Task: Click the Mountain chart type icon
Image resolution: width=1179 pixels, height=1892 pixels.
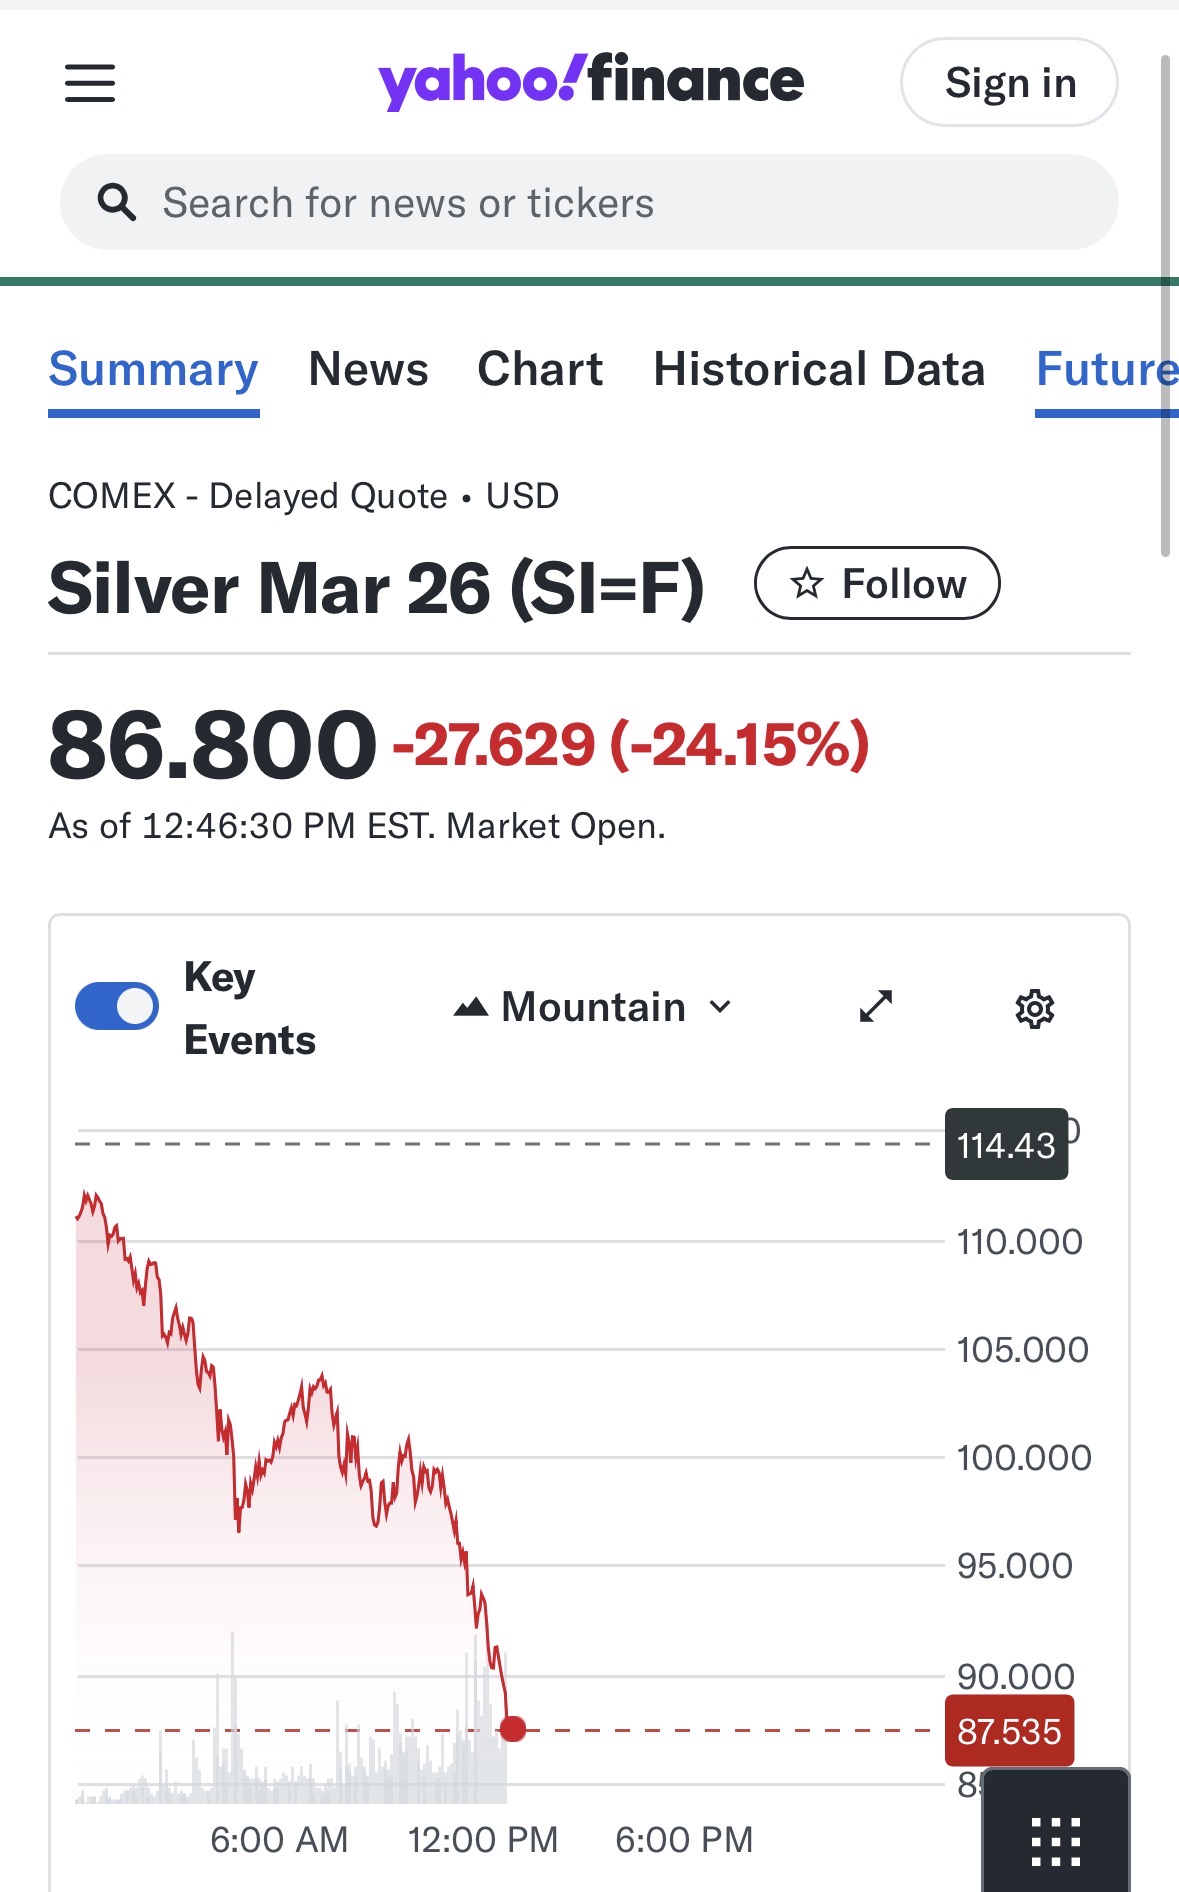Action: point(471,1007)
